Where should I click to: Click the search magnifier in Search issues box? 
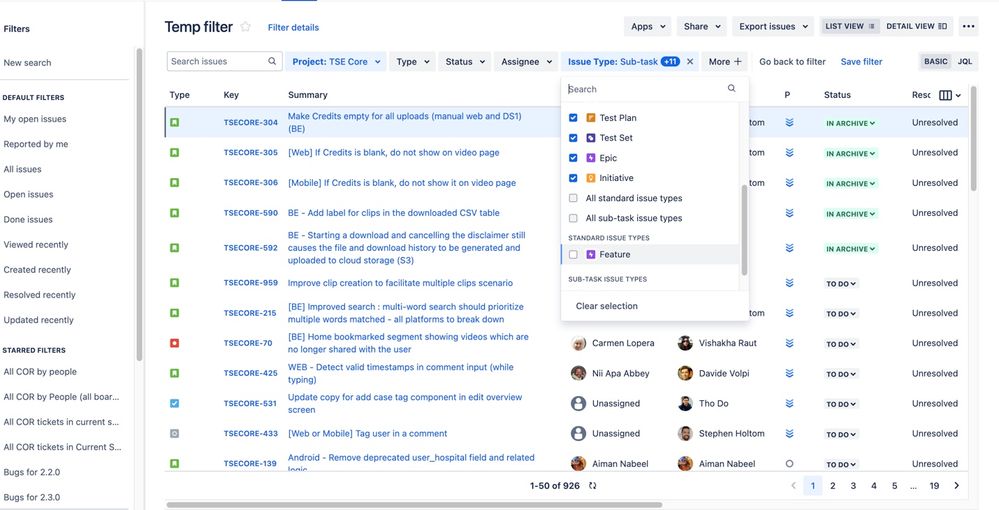coord(272,61)
